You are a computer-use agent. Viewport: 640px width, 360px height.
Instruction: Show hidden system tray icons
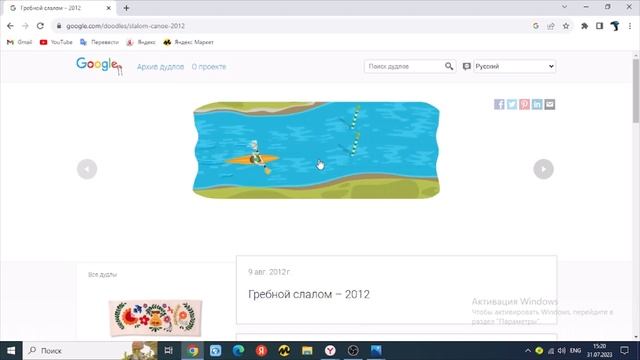tap(528, 351)
